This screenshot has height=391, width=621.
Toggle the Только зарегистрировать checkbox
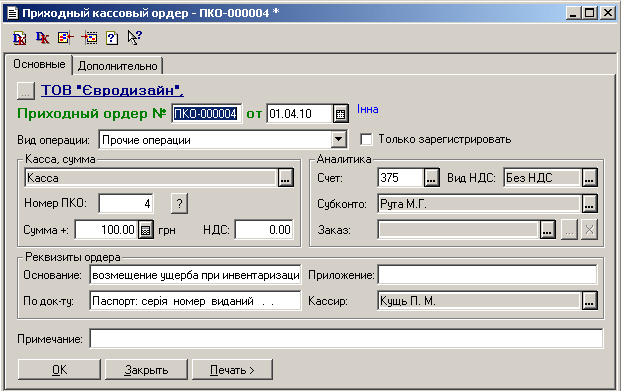[x=366, y=139]
